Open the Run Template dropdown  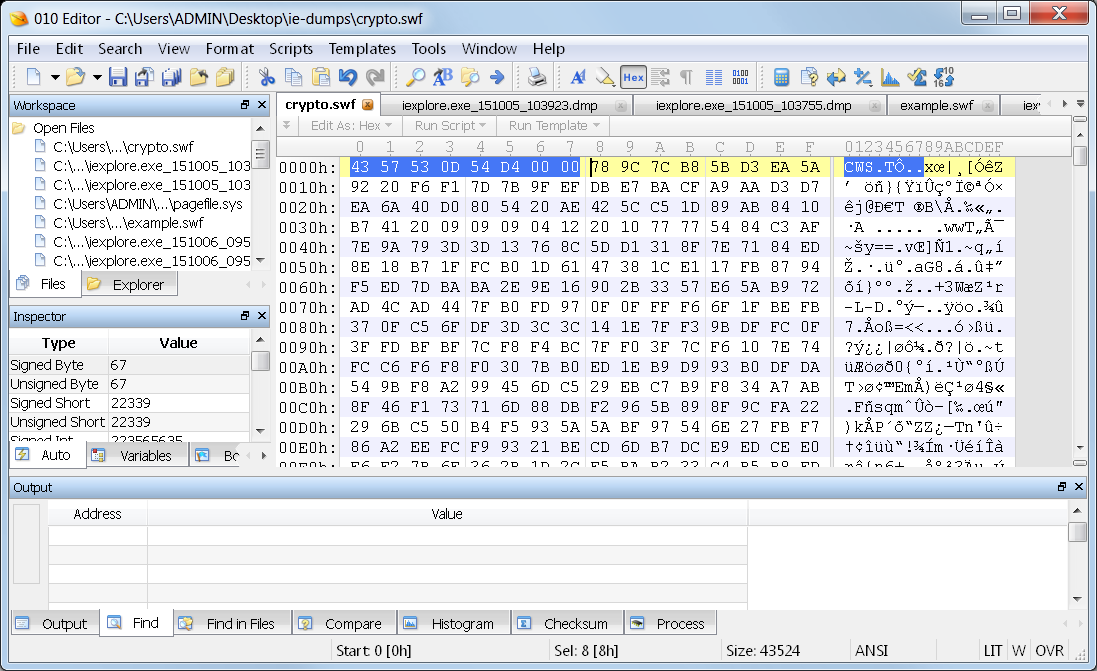[x=554, y=126]
